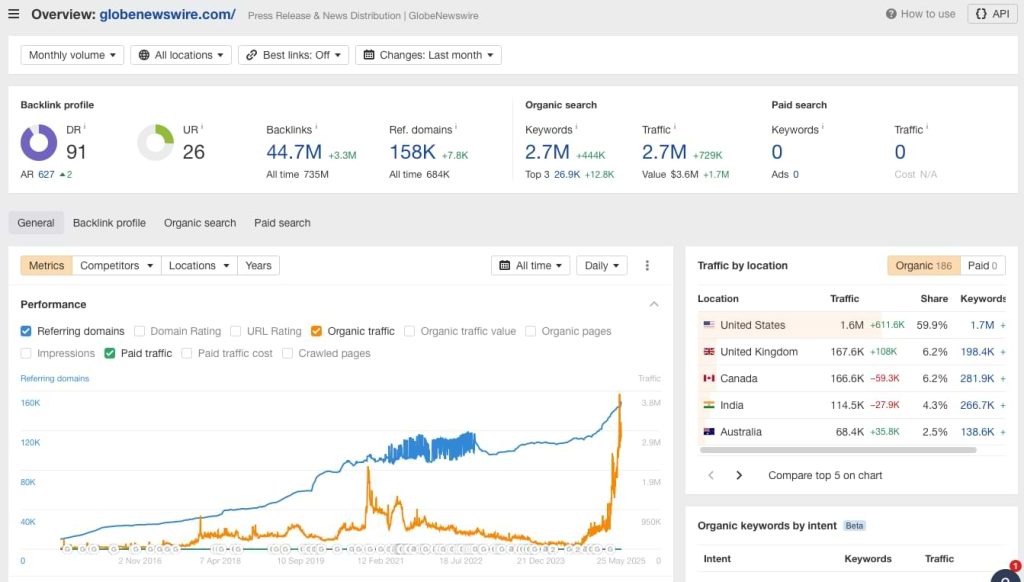
Task: Uncheck the Referring domains checkbox
Action: tap(26, 331)
